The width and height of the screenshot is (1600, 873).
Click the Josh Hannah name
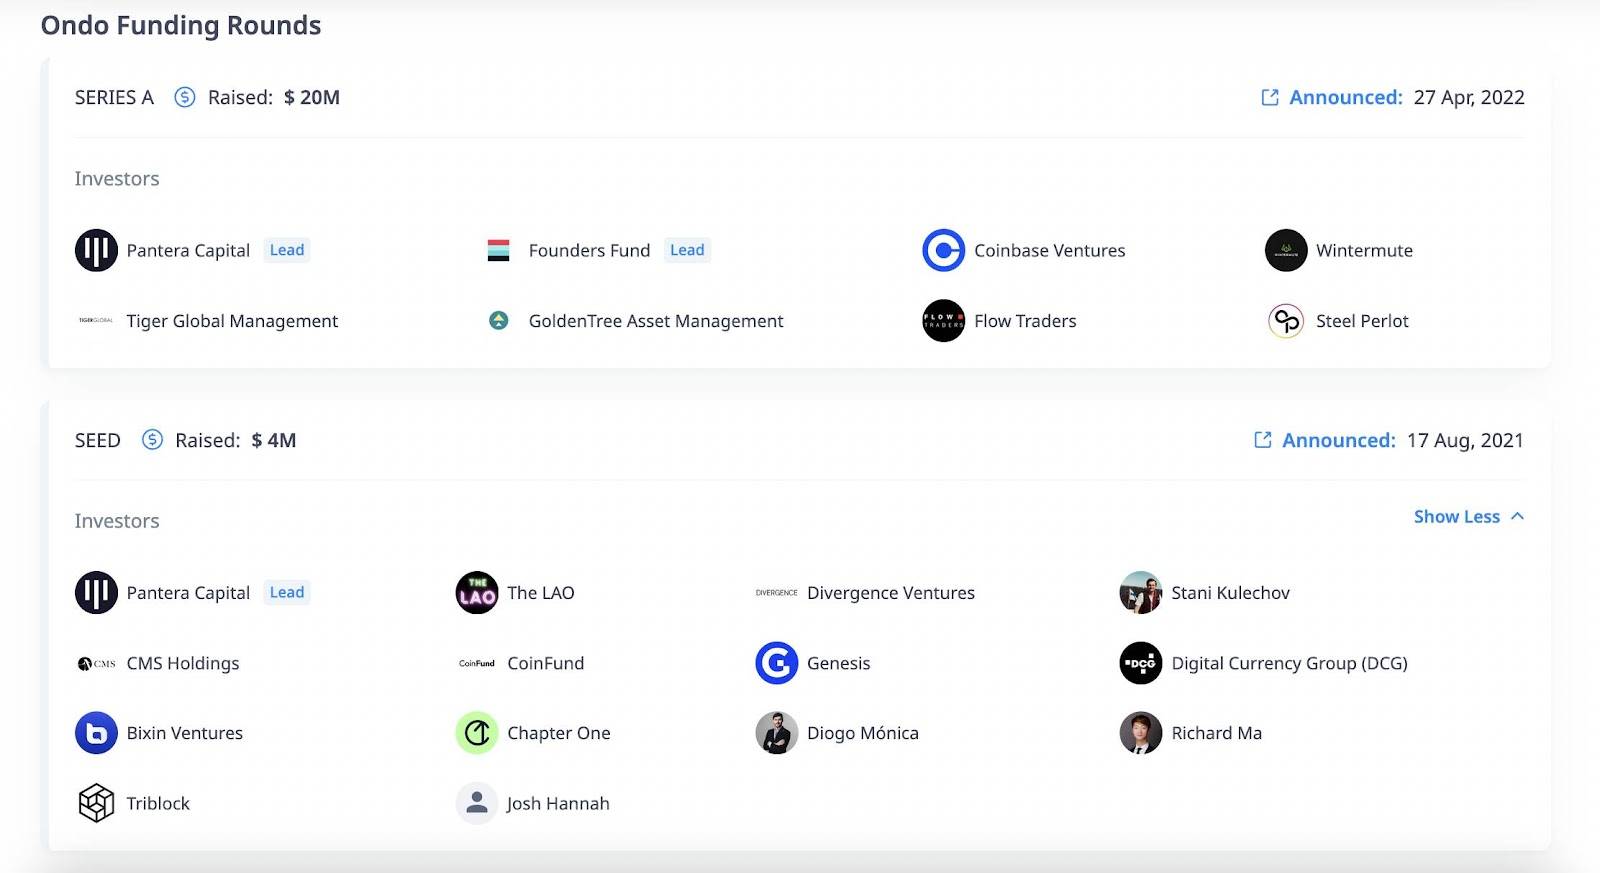(x=558, y=803)
